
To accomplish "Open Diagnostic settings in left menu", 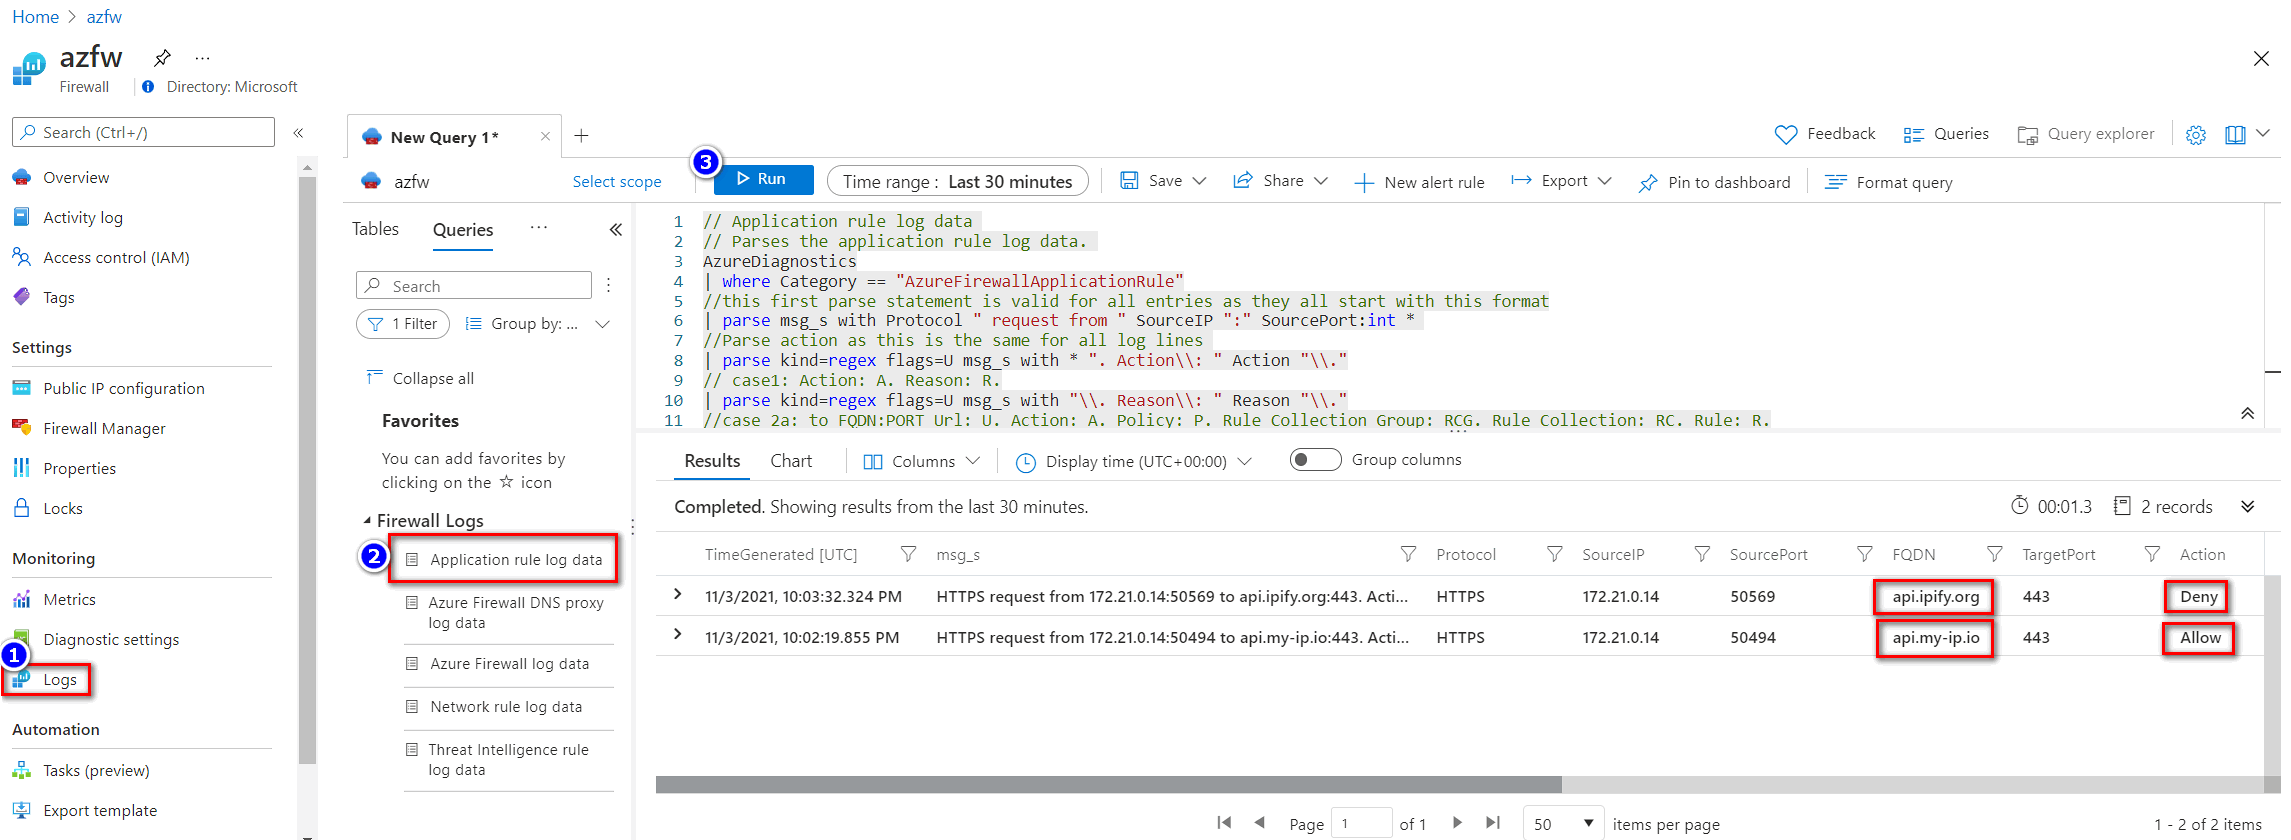I will point(111,640).
